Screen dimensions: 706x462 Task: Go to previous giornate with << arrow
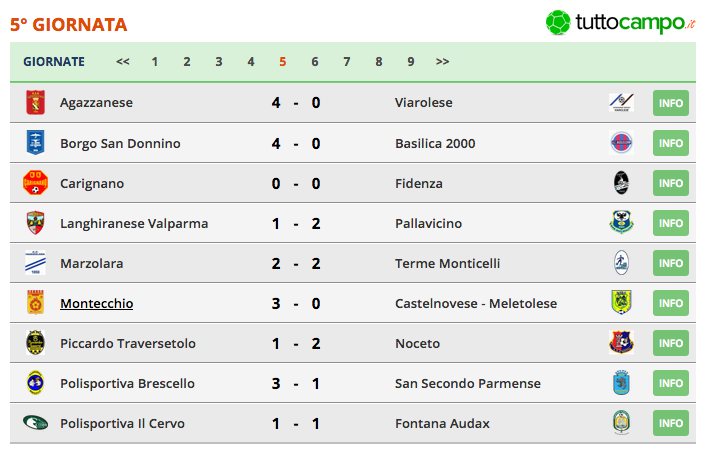[123, 62]
